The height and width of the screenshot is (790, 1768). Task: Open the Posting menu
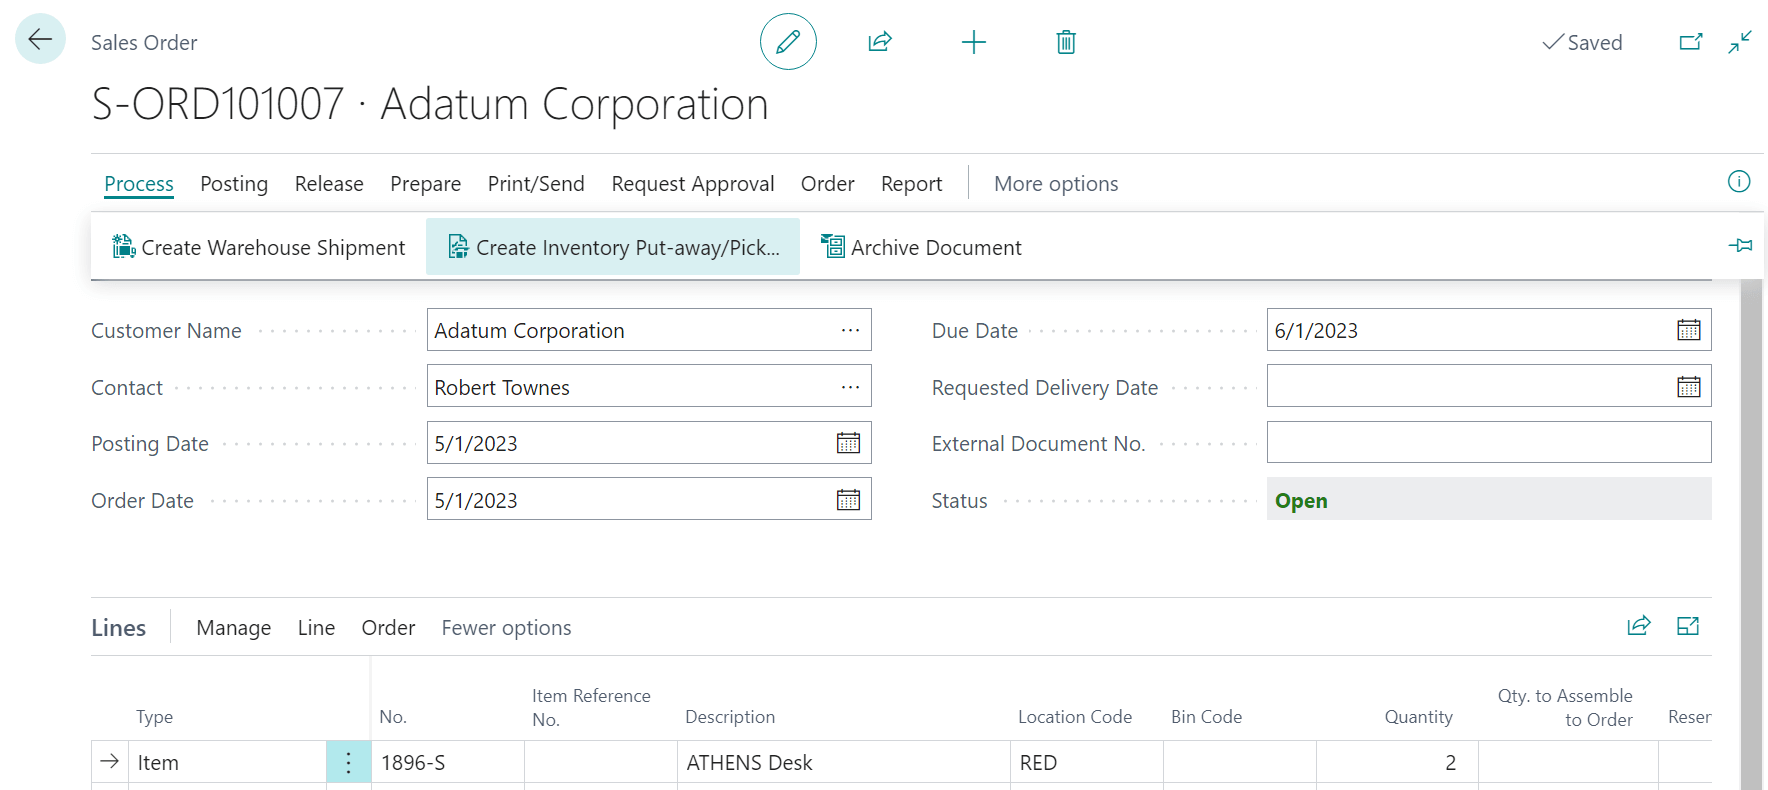tap(234, 184)
